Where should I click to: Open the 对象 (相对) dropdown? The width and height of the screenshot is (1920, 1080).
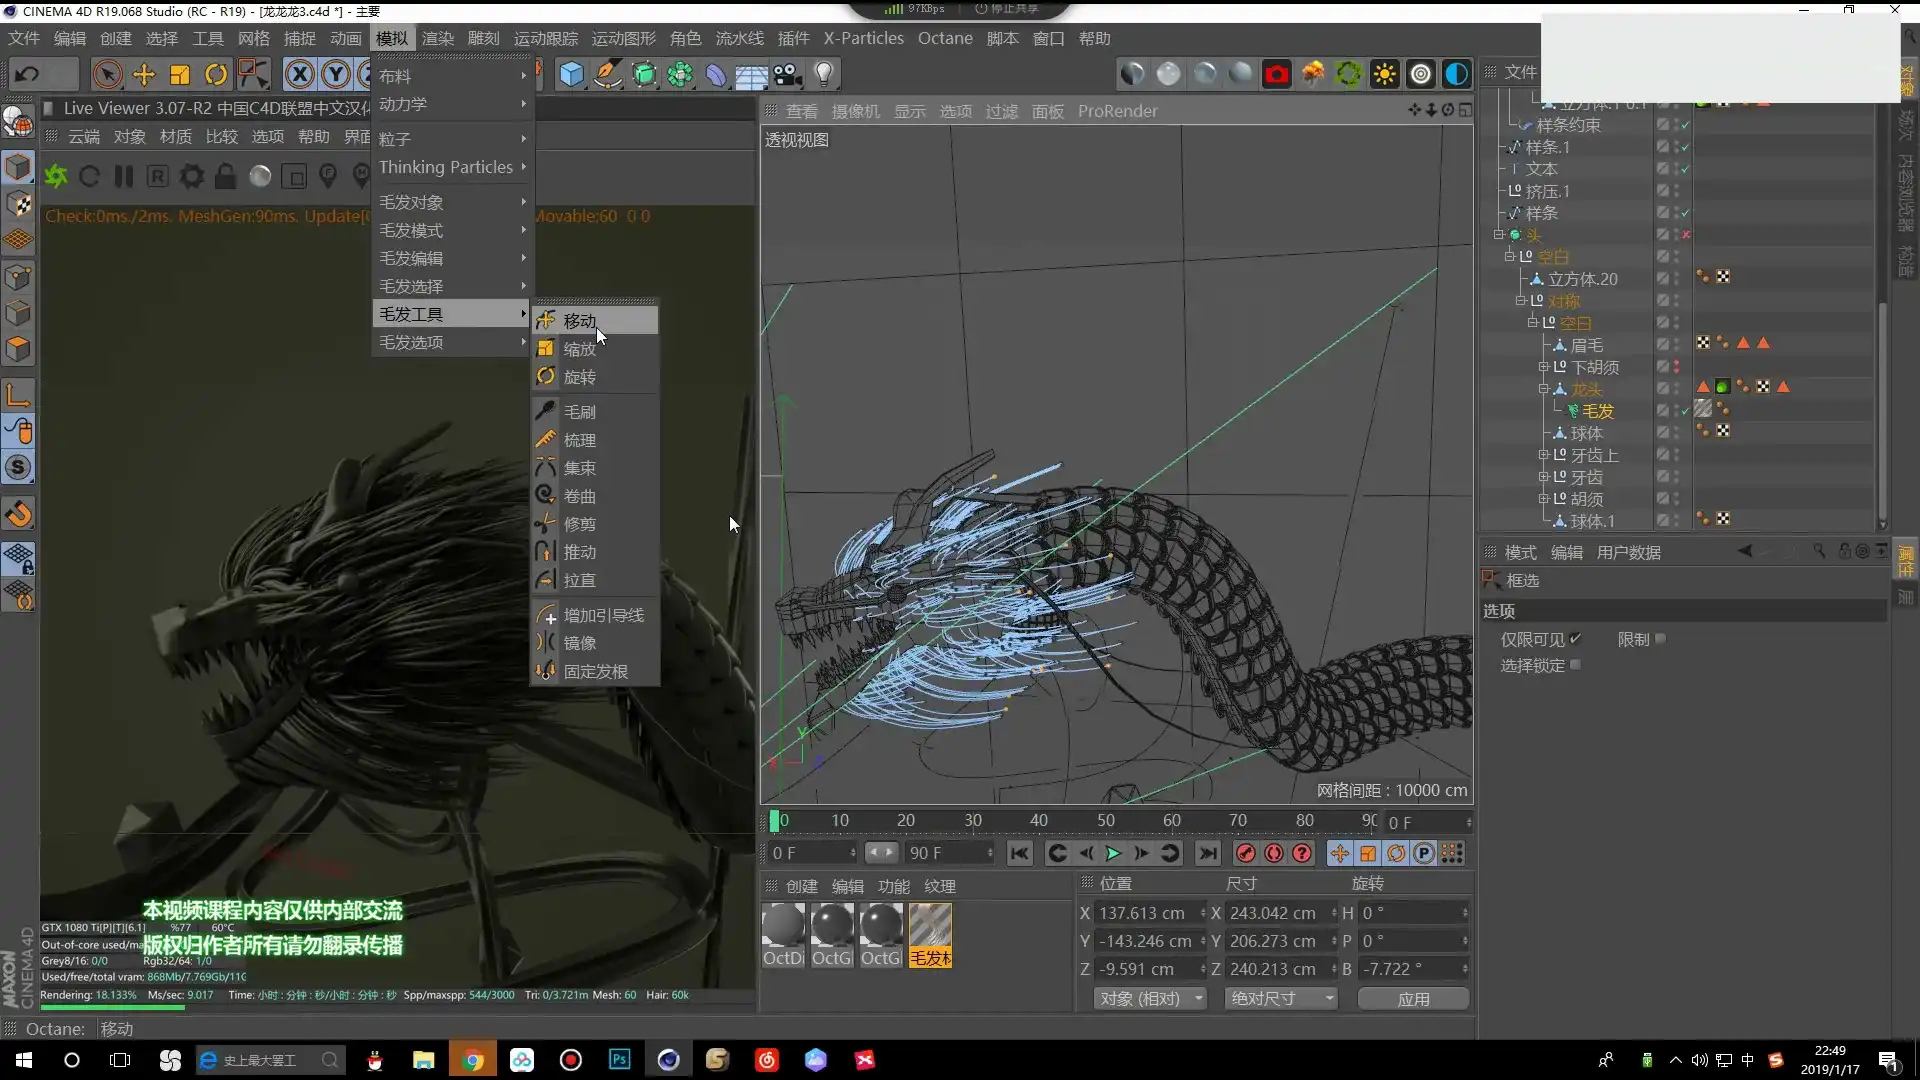(x=1152, y=998)
